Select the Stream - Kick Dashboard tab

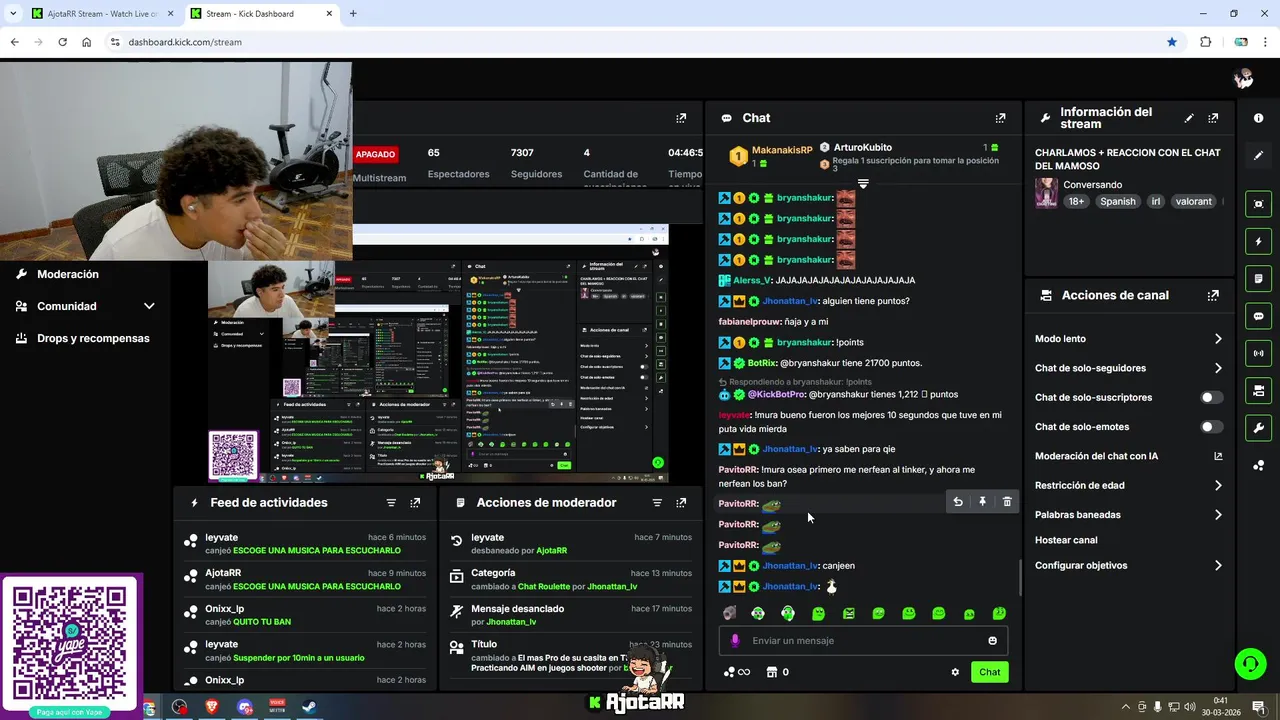coord(262,14)
